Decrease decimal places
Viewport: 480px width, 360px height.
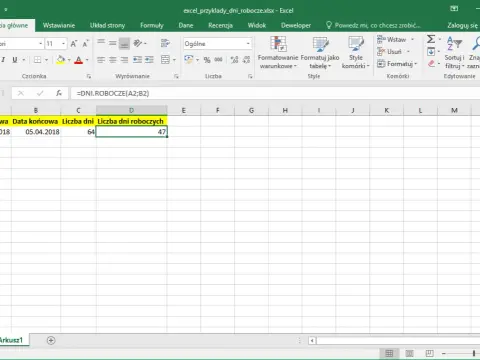246,60
